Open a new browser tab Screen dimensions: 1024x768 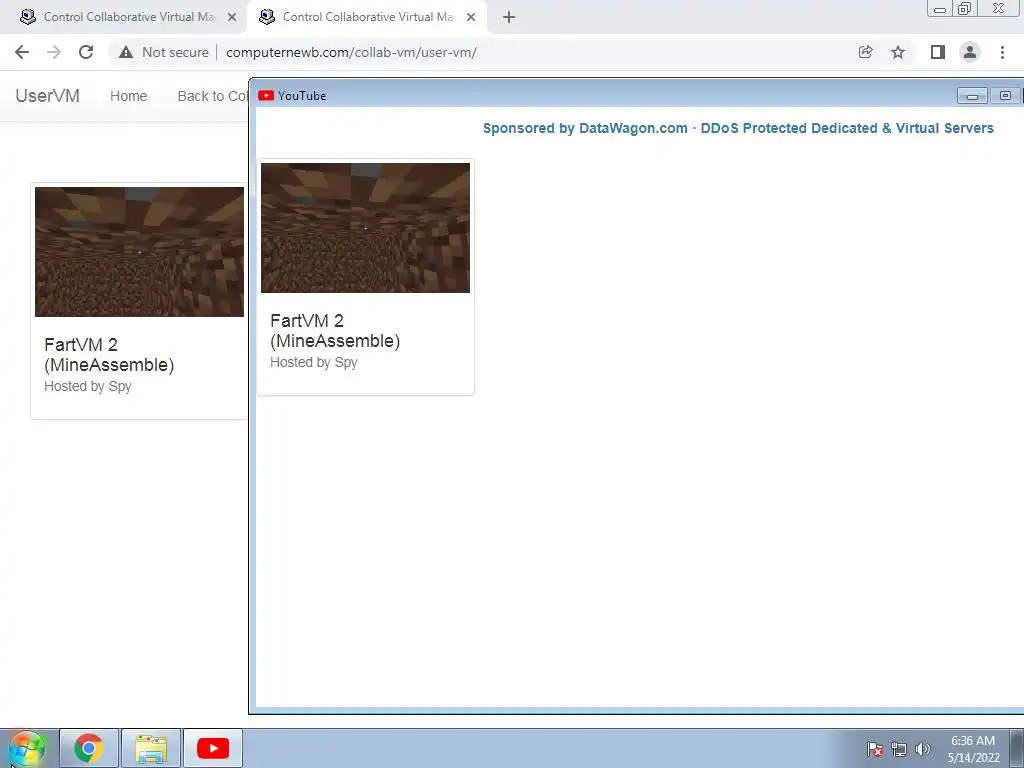click(509, 17)
